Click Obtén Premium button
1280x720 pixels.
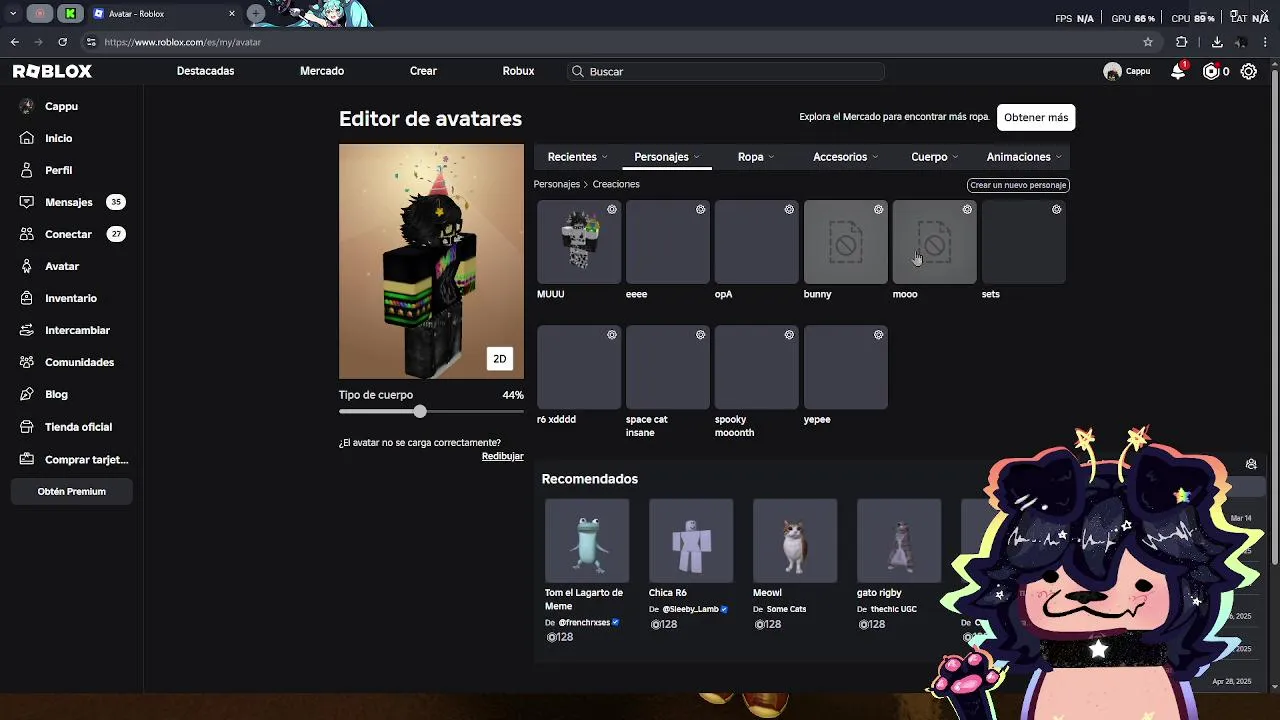71,492
